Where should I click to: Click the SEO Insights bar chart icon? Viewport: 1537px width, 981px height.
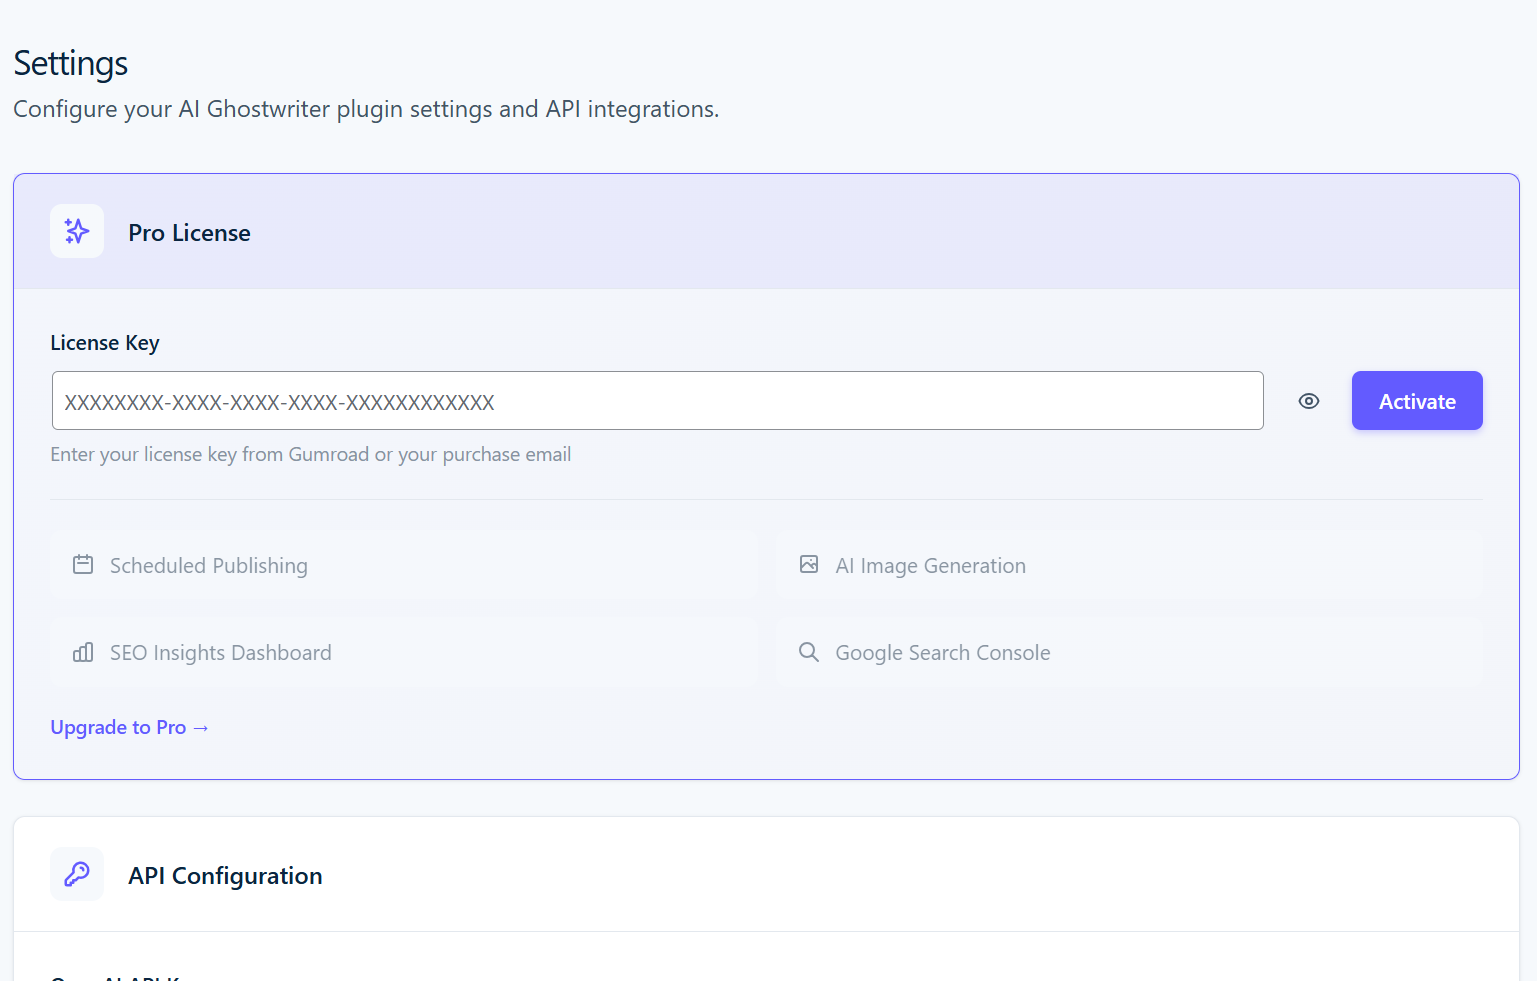pos(83,652)
